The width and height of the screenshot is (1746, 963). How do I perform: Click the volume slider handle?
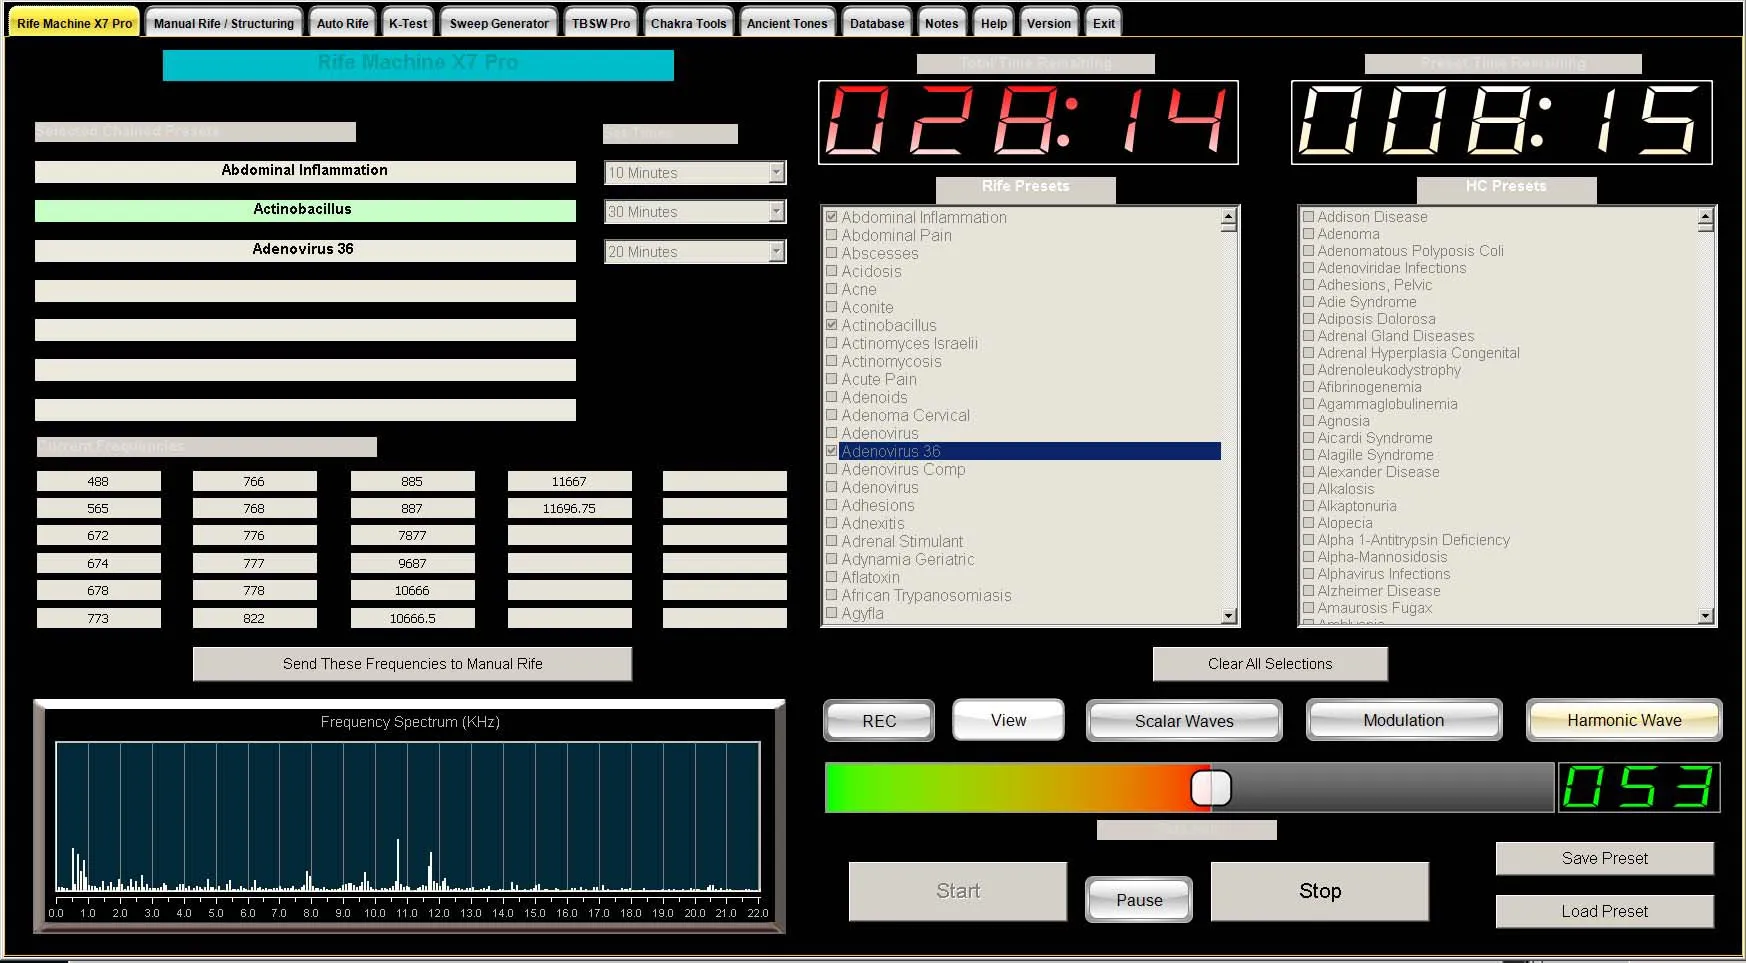coord(1210,788)
